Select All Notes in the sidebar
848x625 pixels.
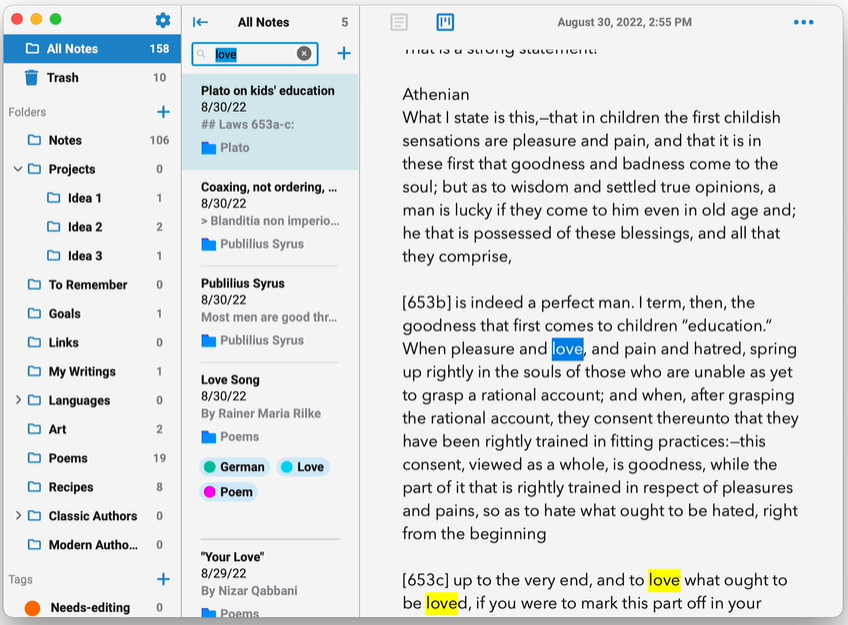point(72,48)
